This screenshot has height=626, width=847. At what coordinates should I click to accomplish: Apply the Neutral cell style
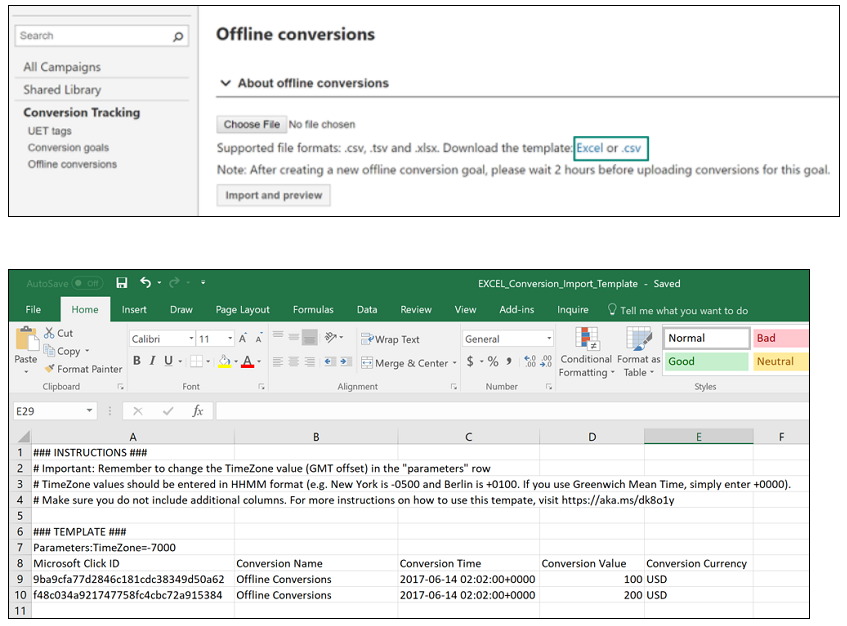[781, 361]
